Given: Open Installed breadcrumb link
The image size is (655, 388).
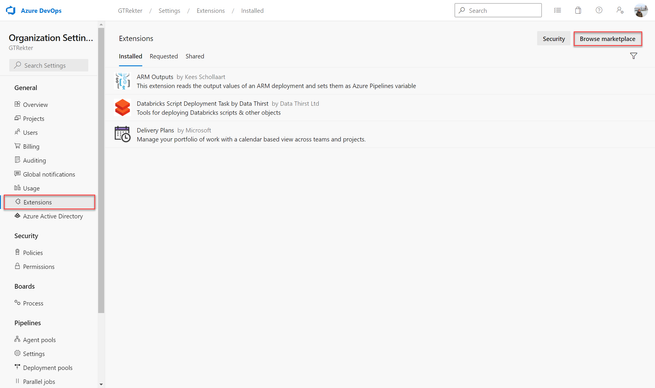Looking at the screenshot, I should [x=252, y=11].
